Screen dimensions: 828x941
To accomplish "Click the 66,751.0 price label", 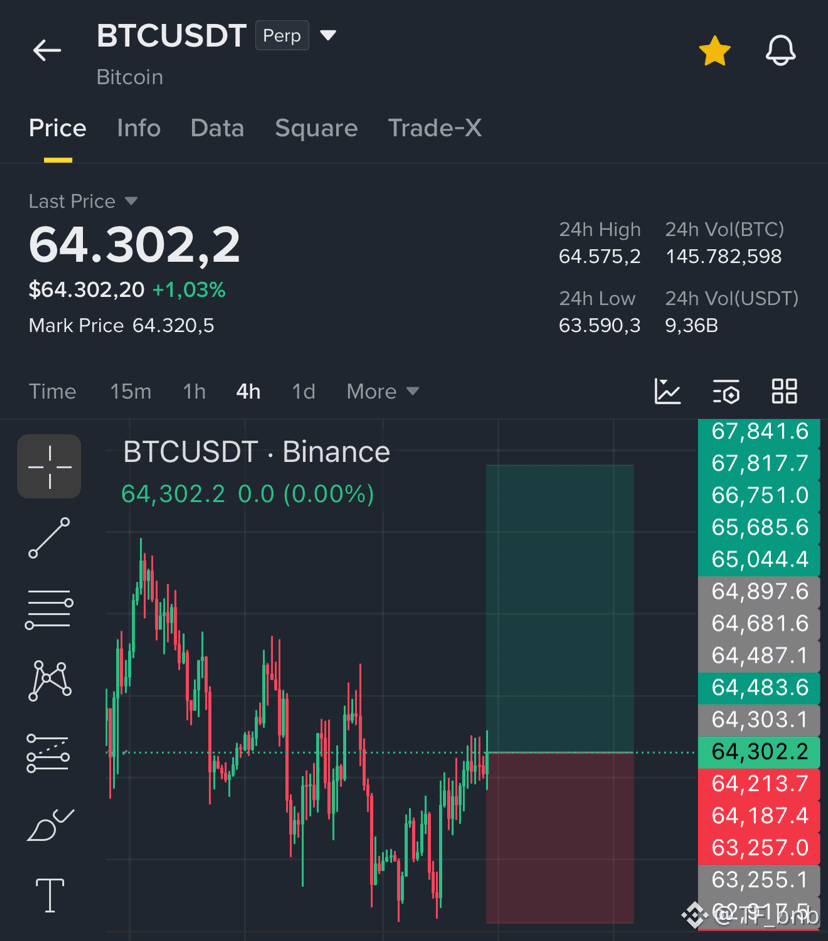I will 759,495.
